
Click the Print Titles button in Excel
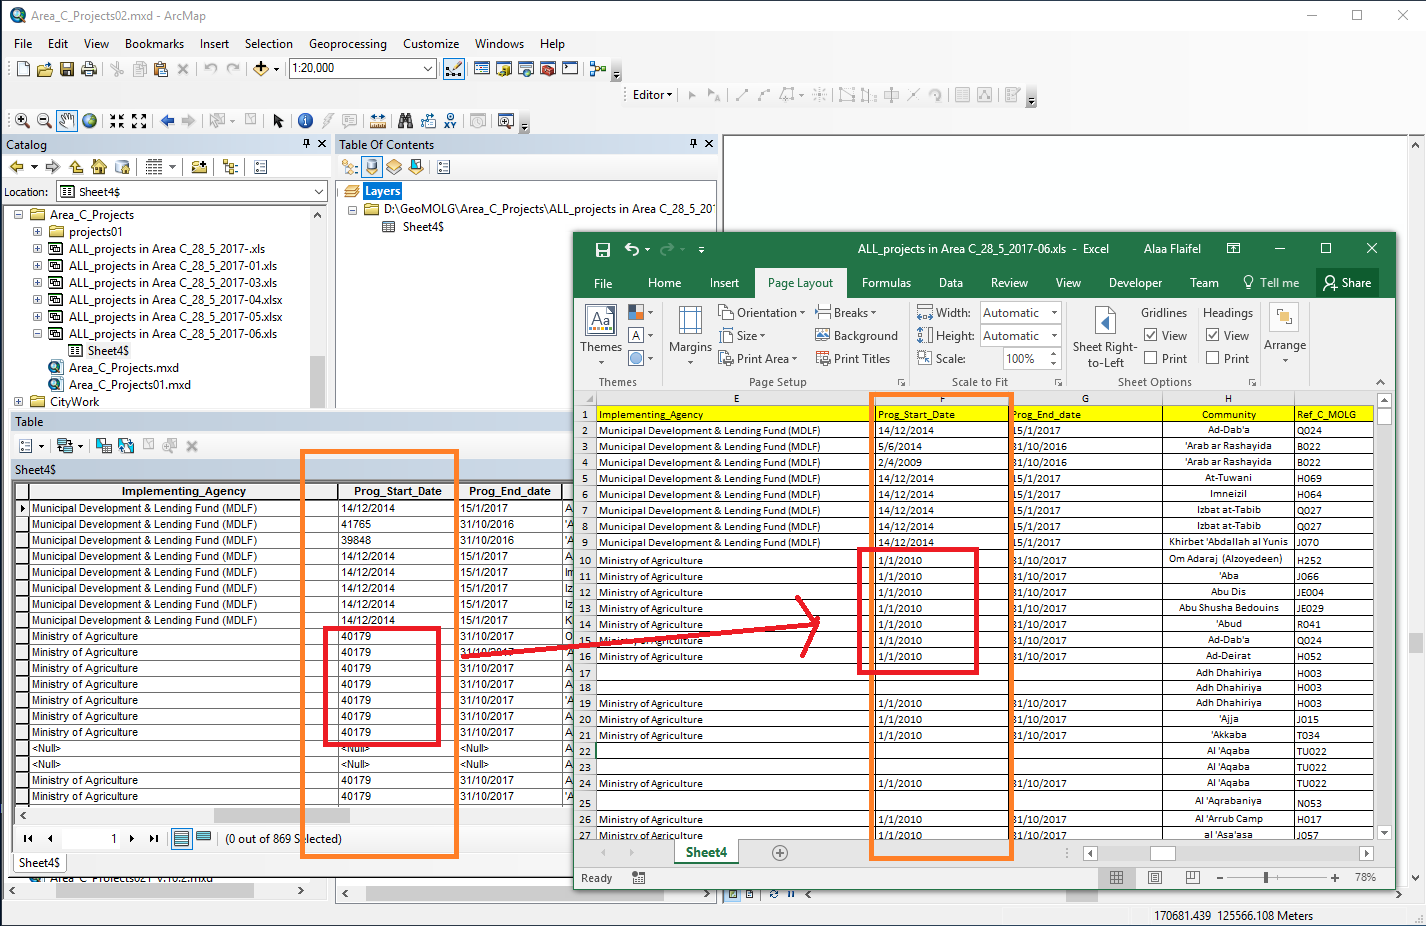pyautogui.click(x=852, y=359)
